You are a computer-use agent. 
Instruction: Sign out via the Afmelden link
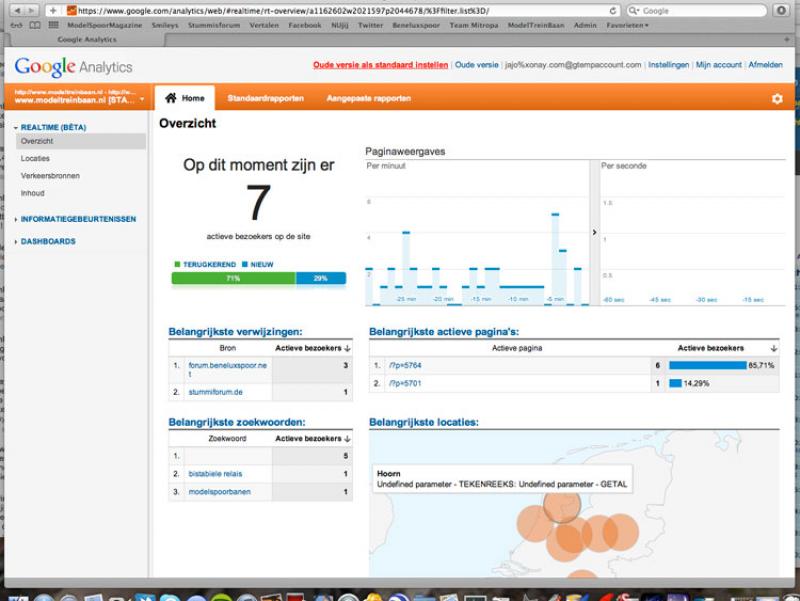pyautogui.click(x=765, y=65)
